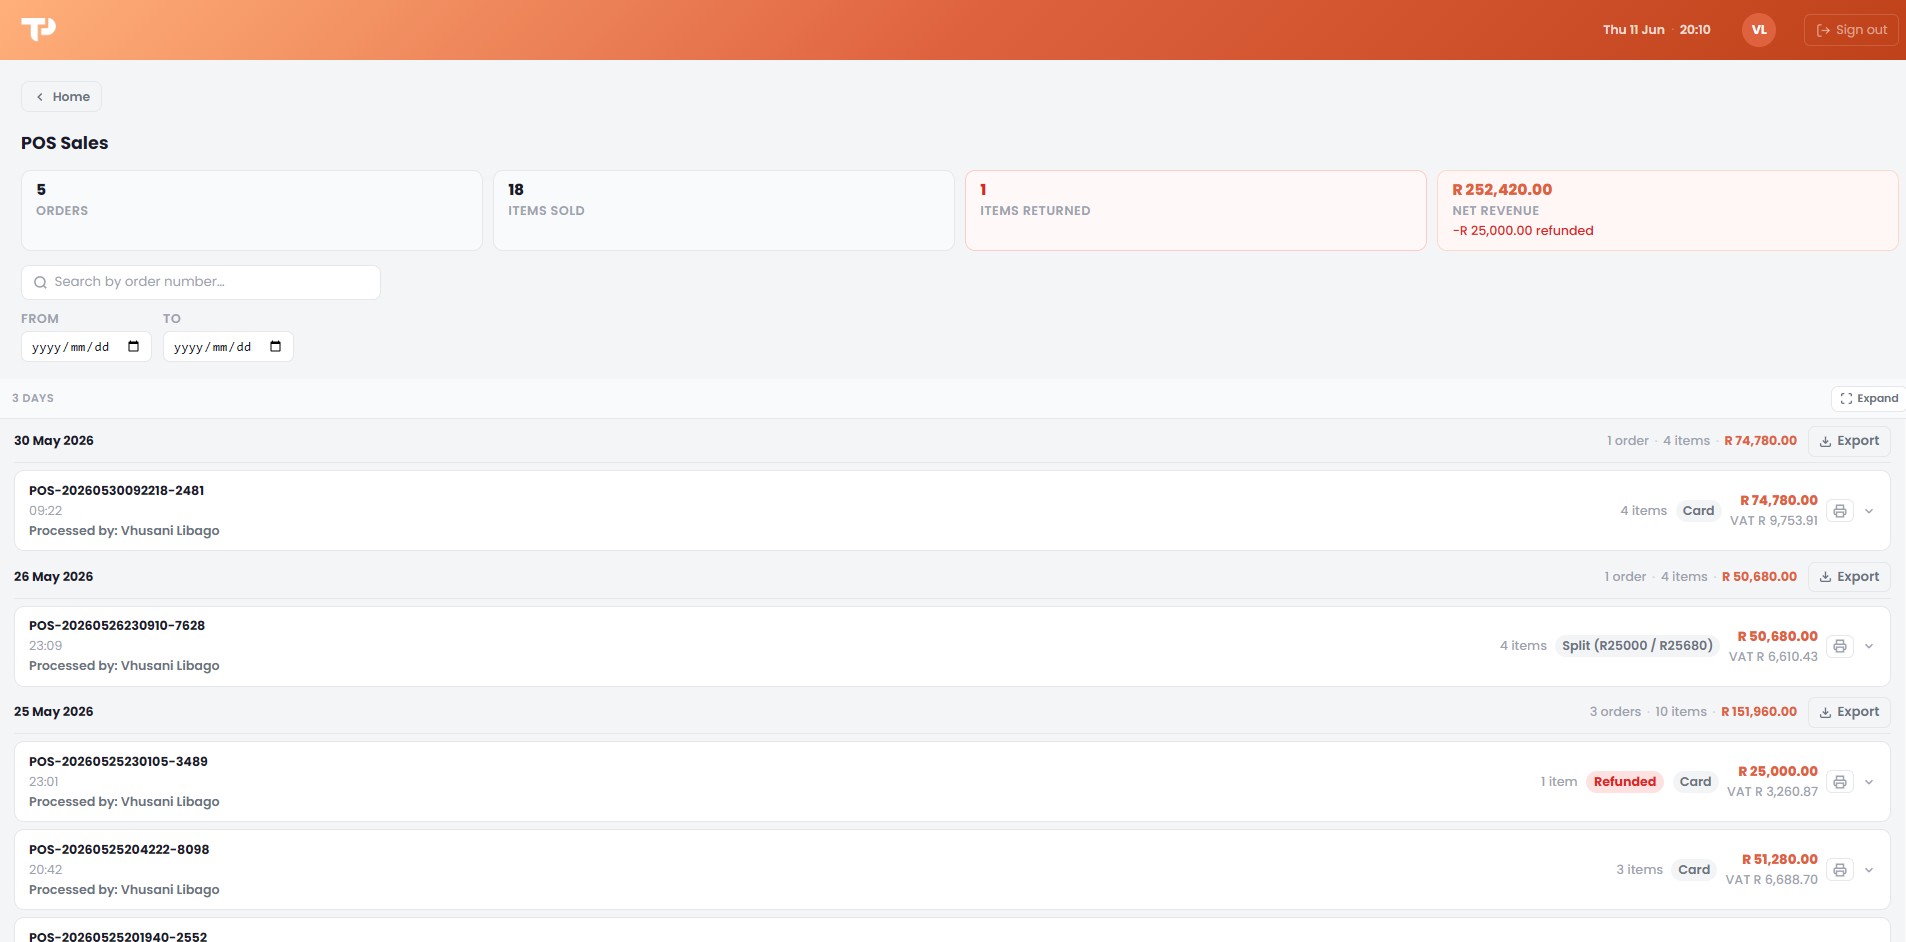Screen dimensions: 1906x942
Task: Select the Items Returned summary card
Action: tap(1196, 210)
